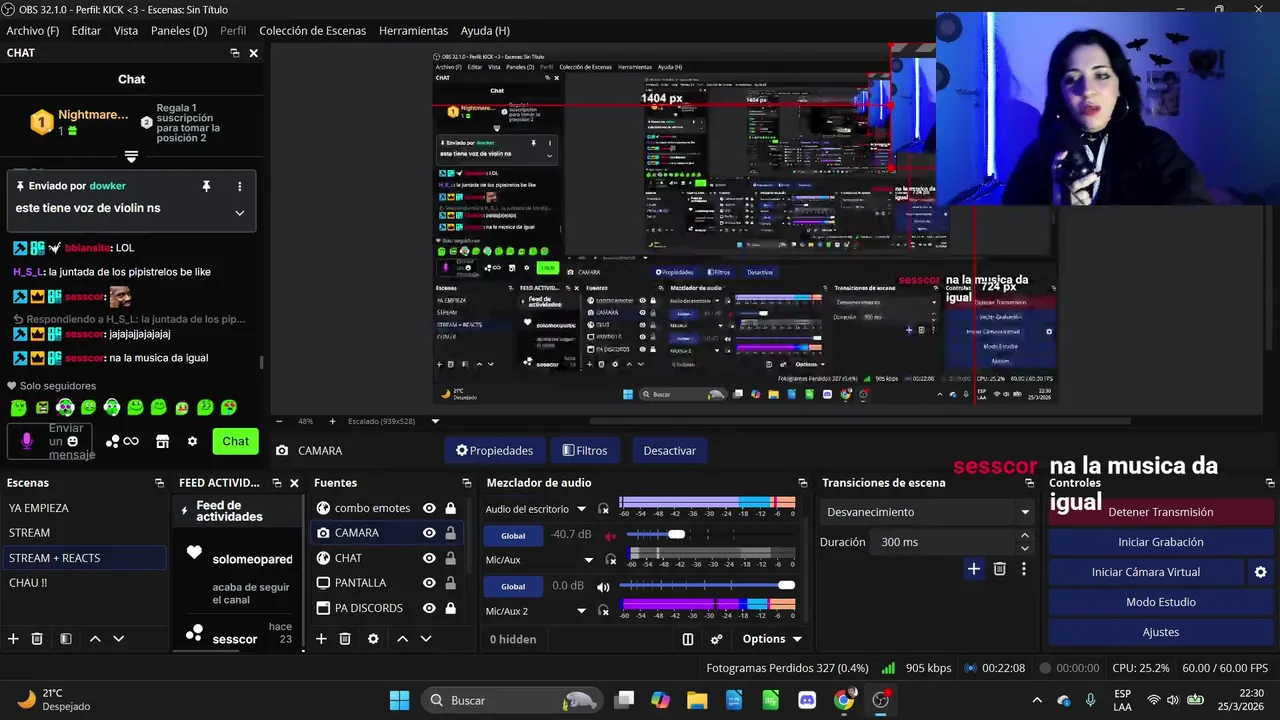Open the emoji picker in chat input
1280x720 pixels.
73,441
